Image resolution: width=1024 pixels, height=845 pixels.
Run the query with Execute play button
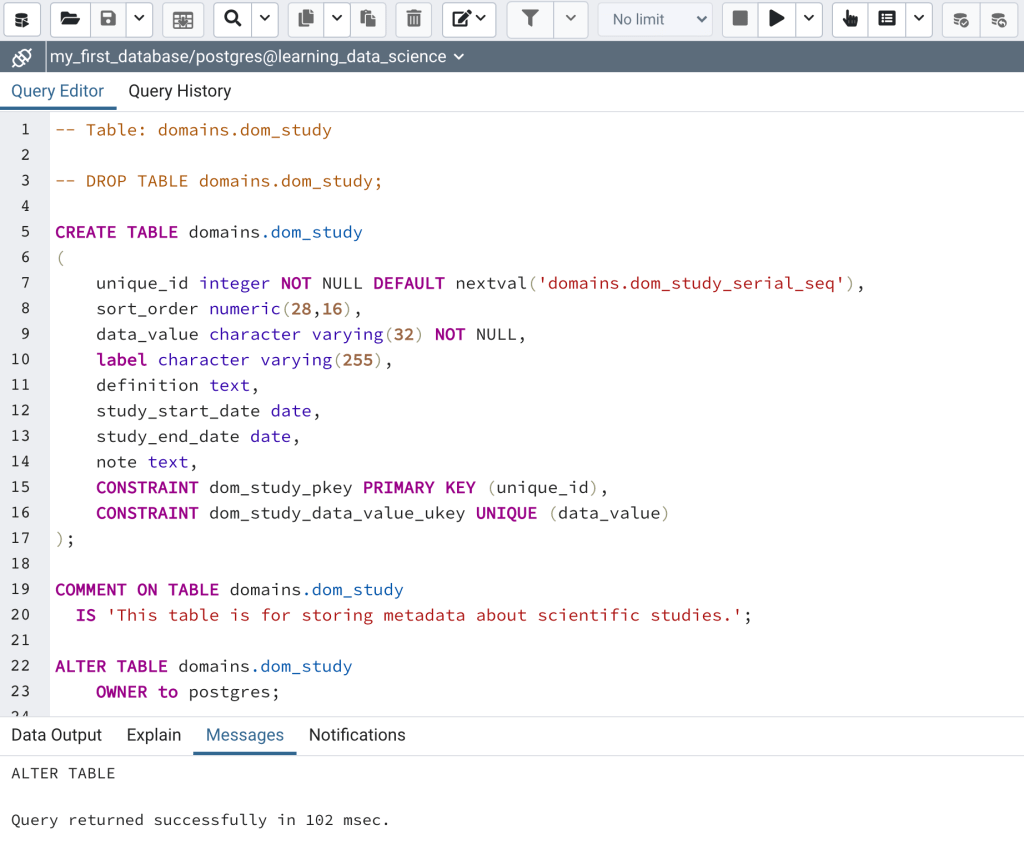(x=776, y=19)
